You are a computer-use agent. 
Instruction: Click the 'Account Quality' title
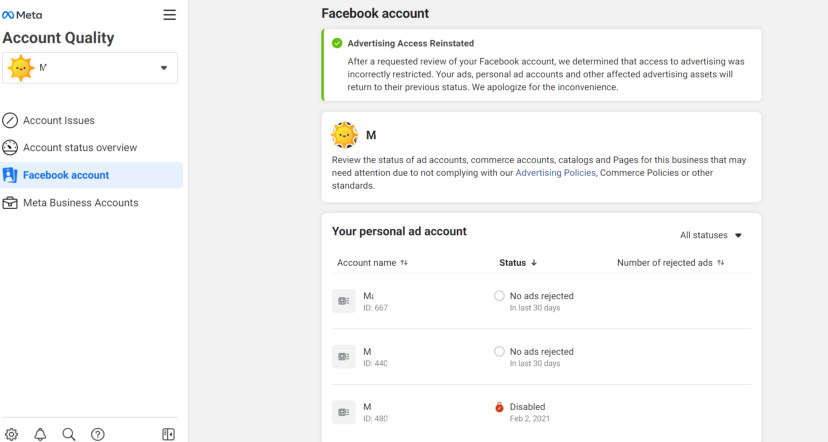click(58, 38)
